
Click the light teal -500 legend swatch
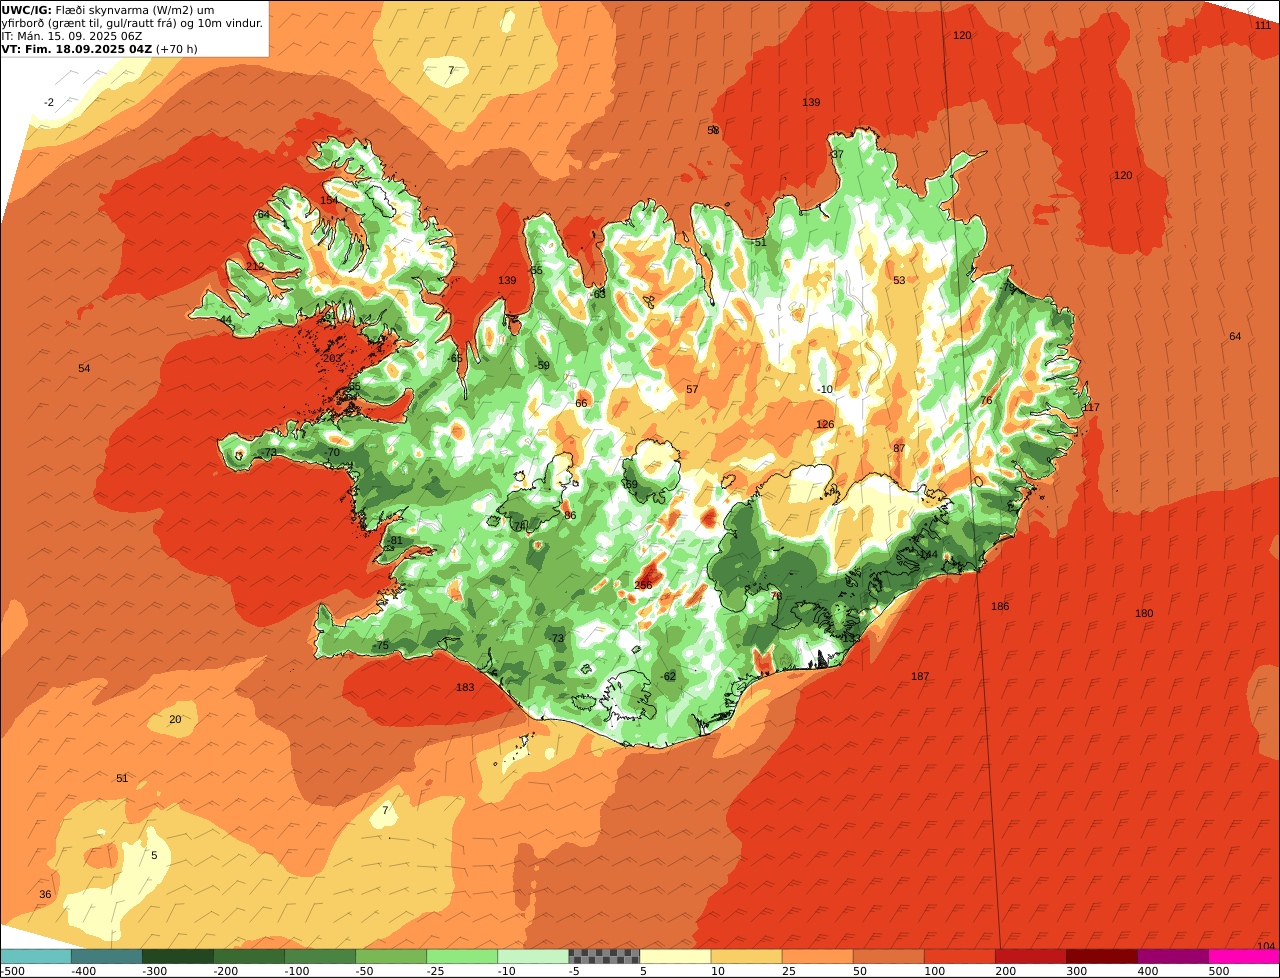(35, 956)
